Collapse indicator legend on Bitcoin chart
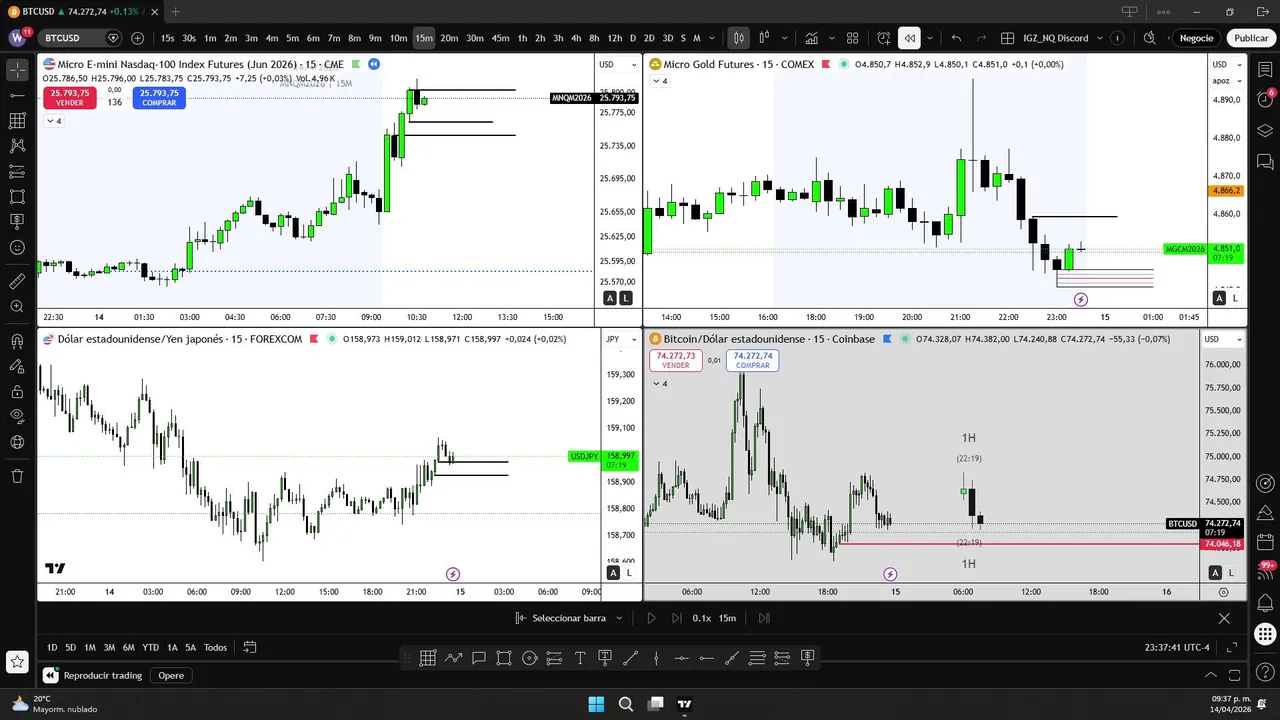Viewport: 1280px width, 720px height. (661, 383)
